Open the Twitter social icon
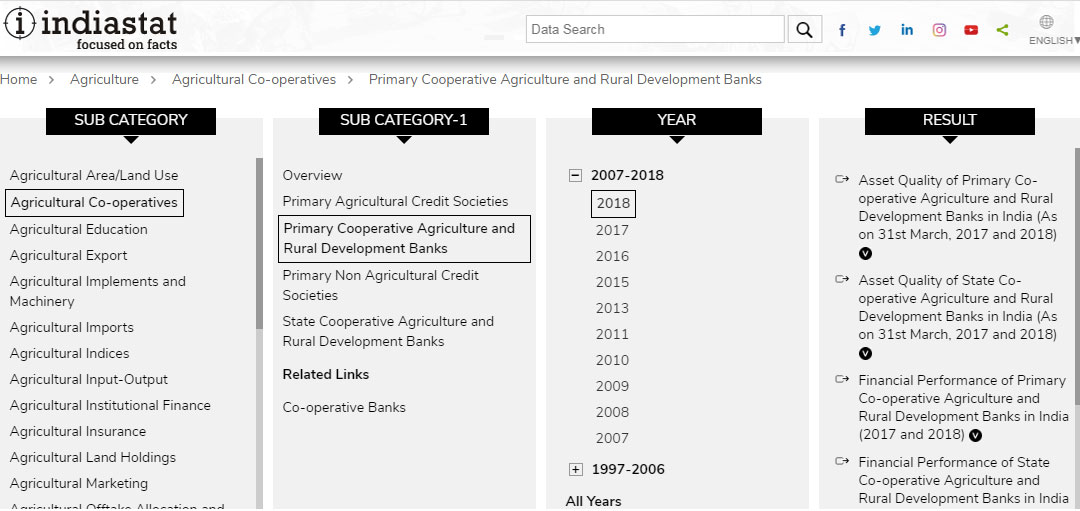The image size is (1080, 511). coord(875,30)
